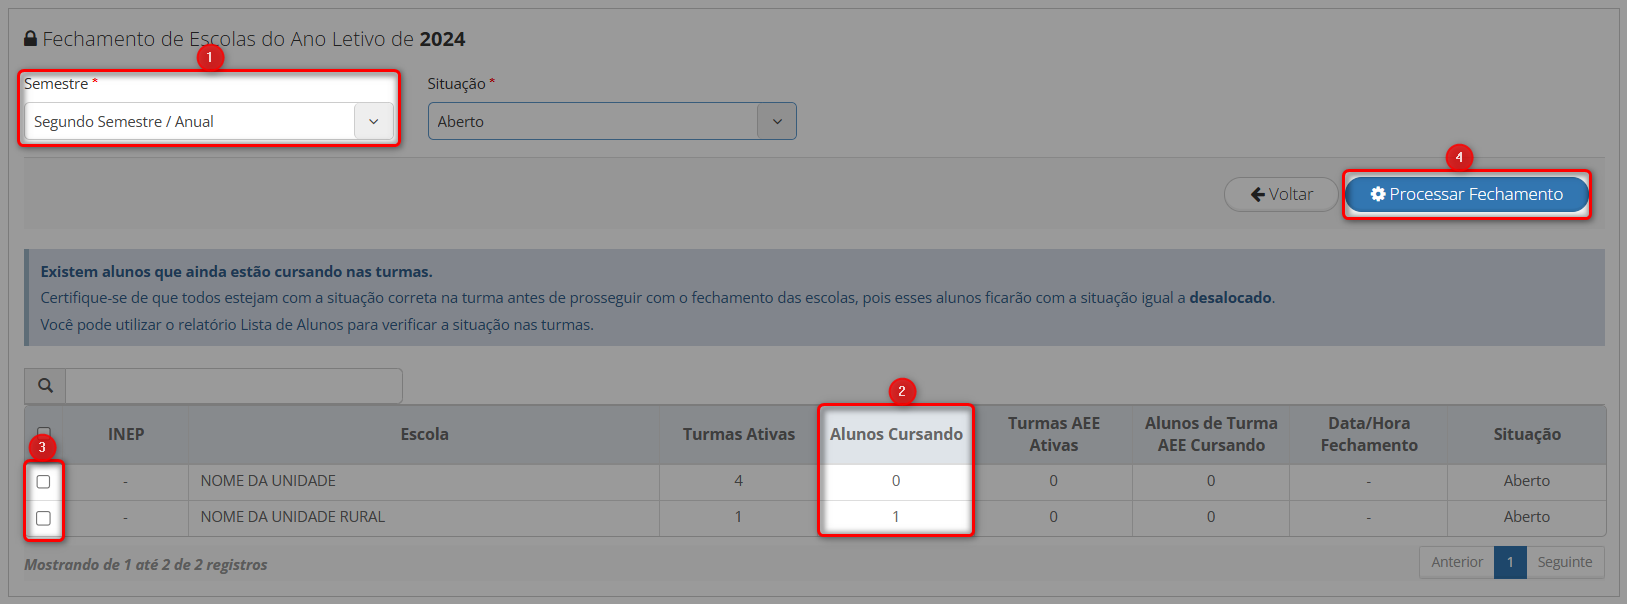Toggle the select-all checkbox in table header
The width and height of the screenshot is (1627, 604).
(44, 431)
